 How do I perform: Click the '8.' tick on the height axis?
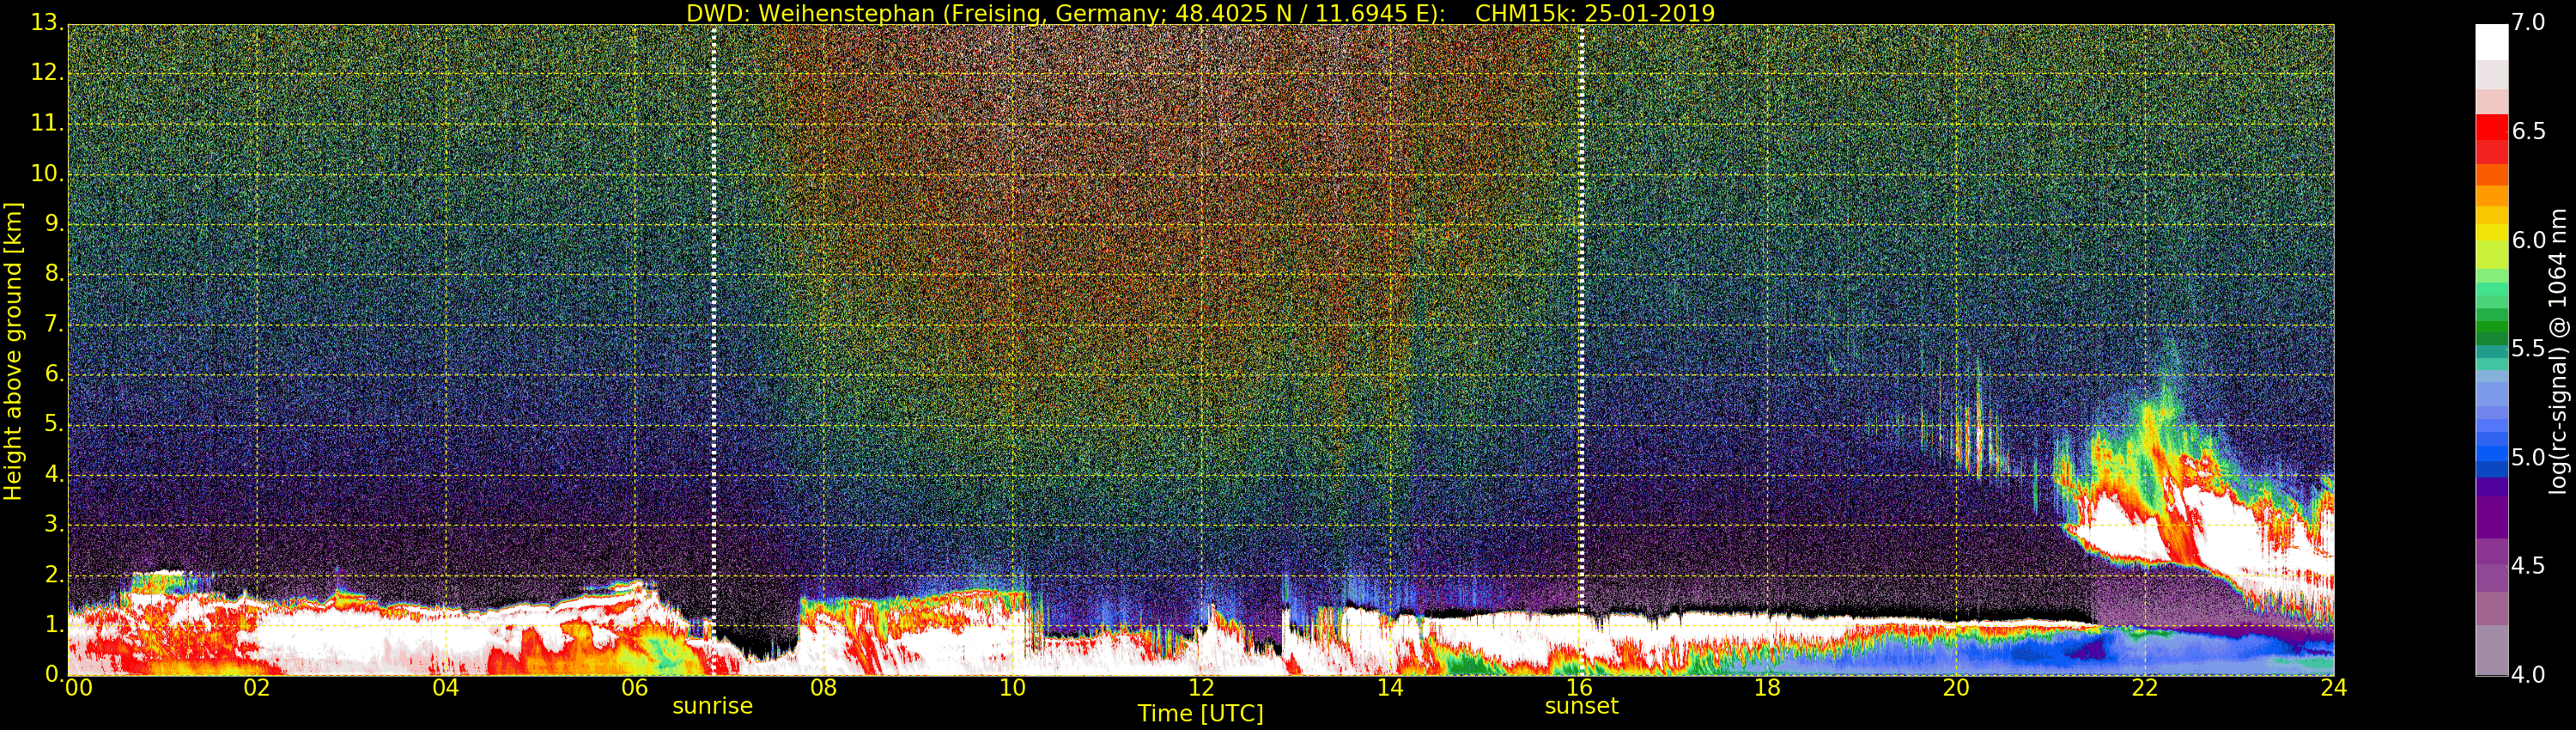53,272
